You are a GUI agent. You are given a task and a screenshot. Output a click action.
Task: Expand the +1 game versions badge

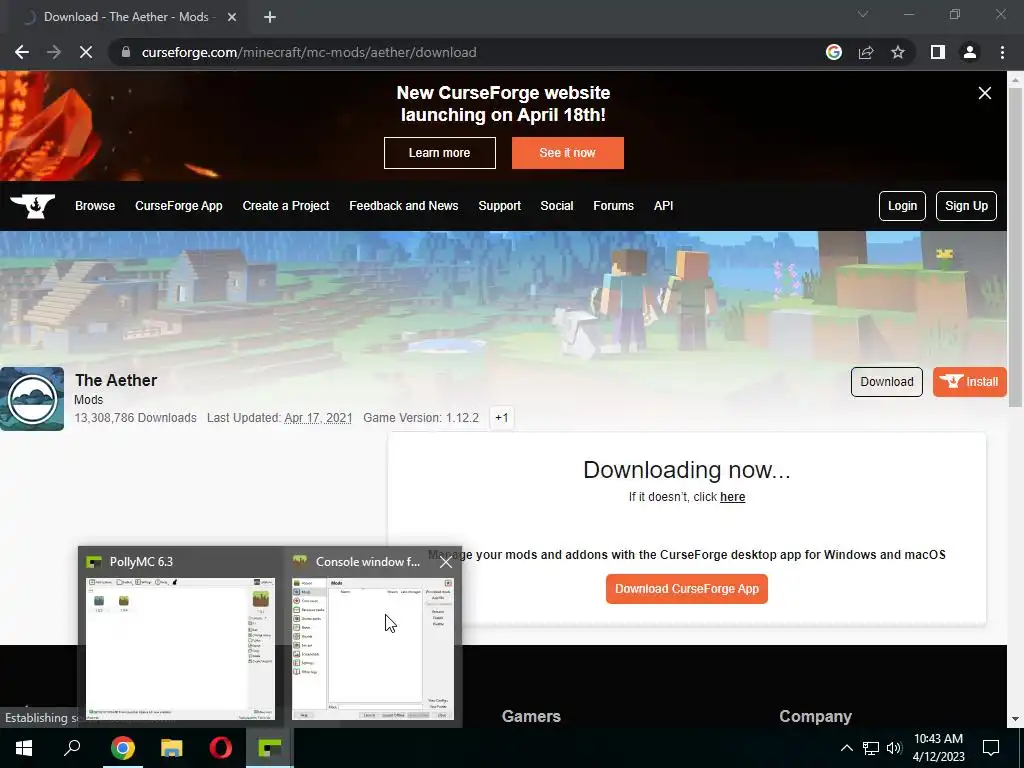(x=502, y=418)
